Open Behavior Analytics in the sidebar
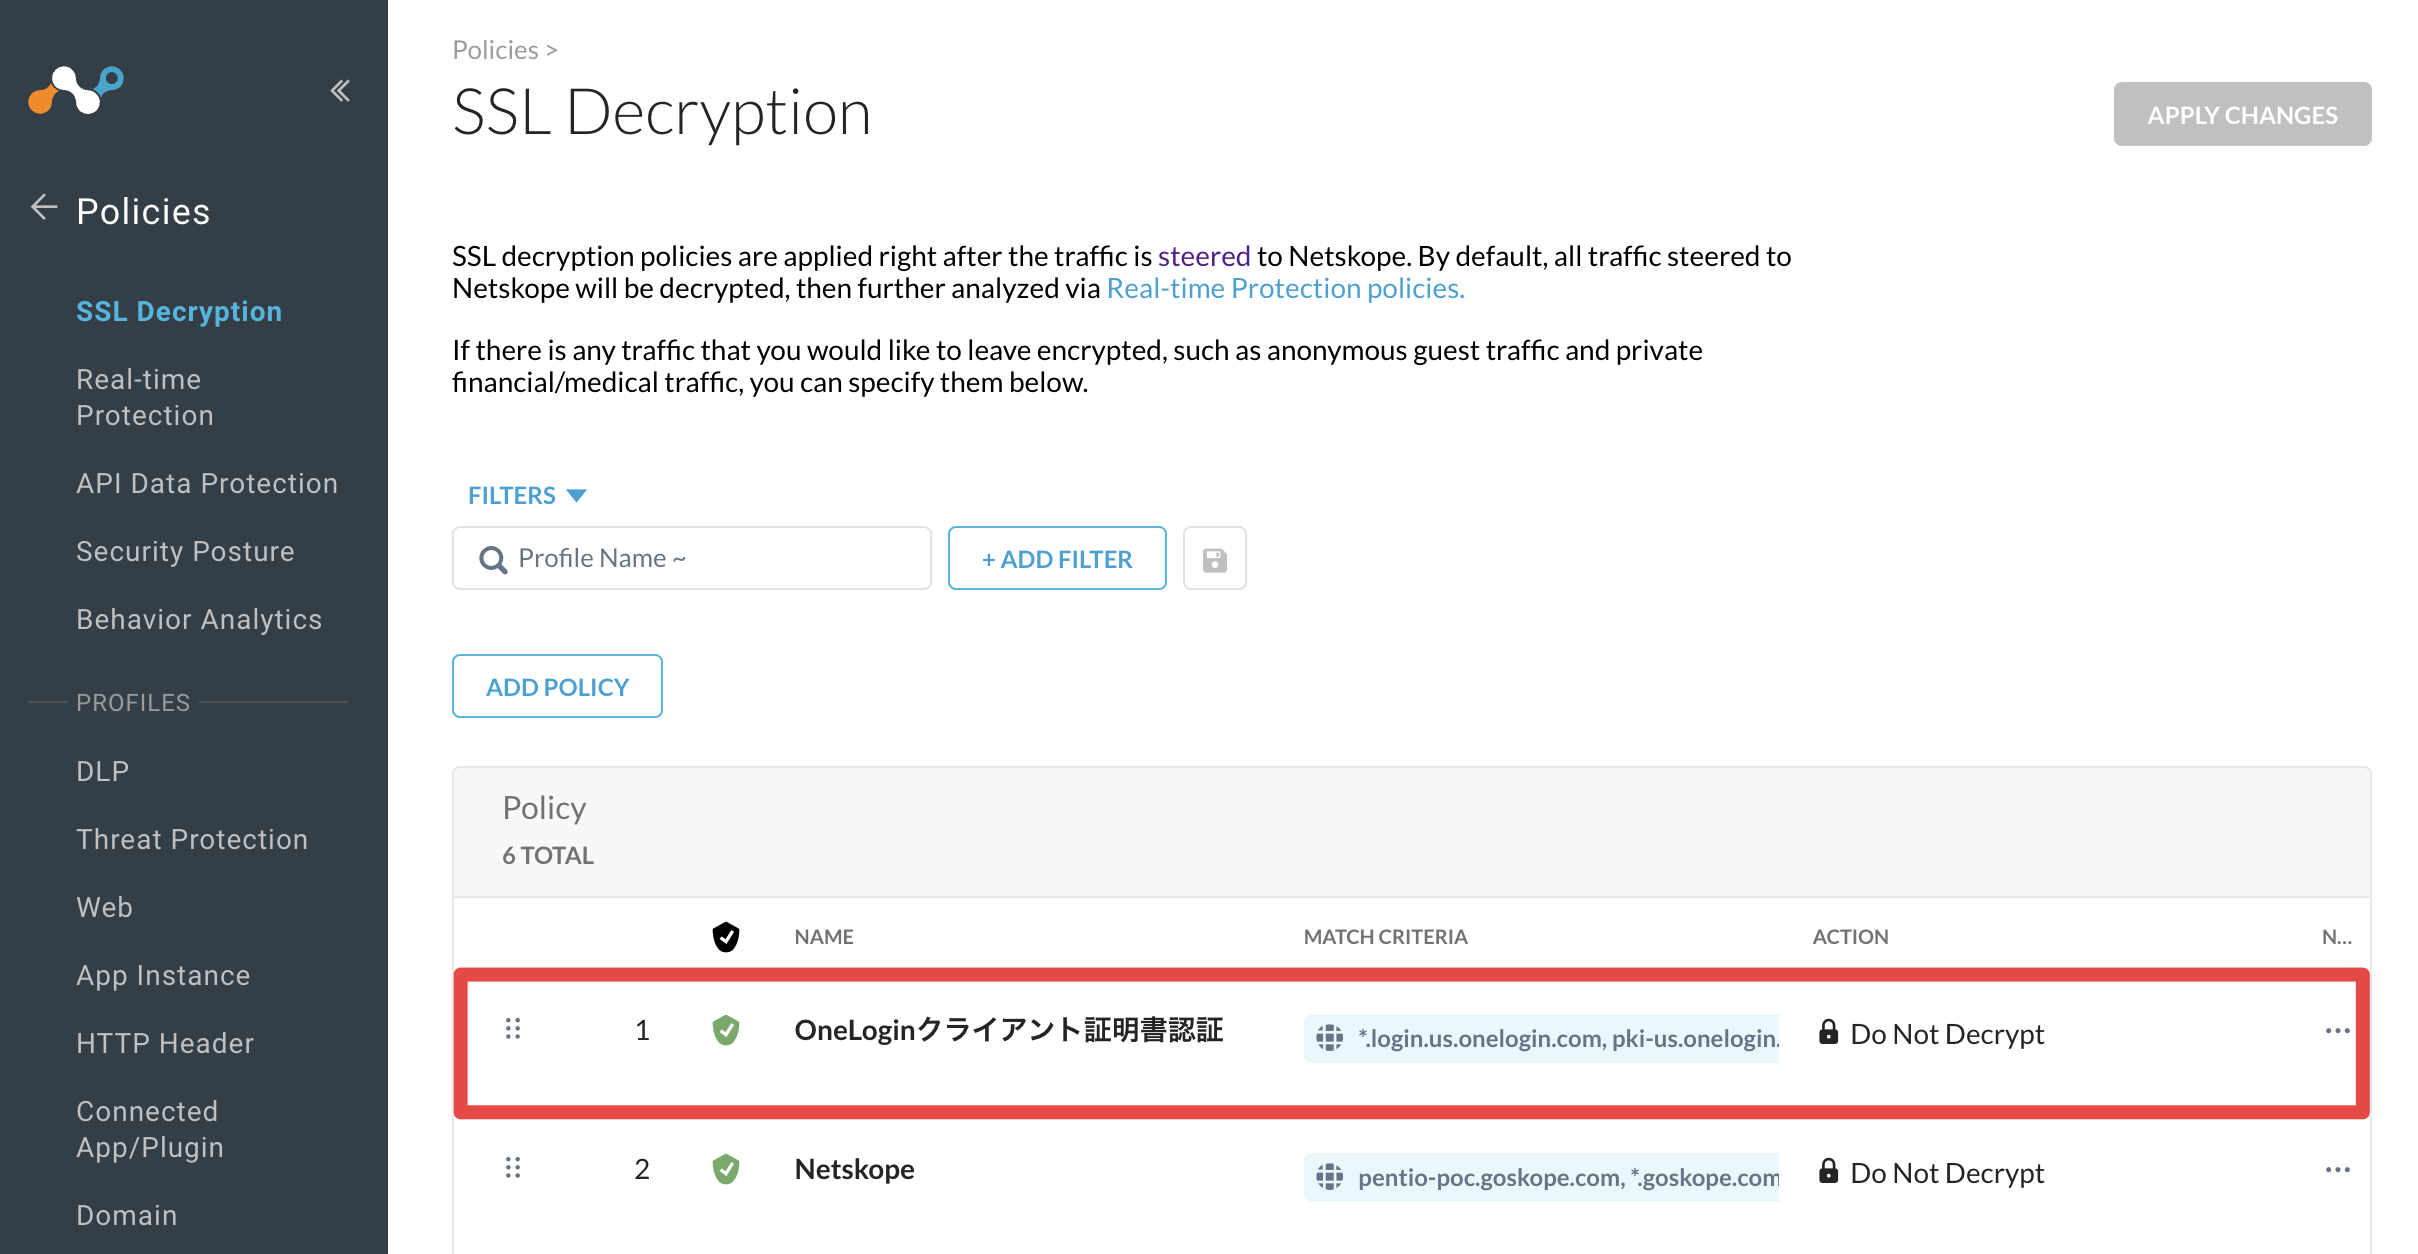This screenshot has height=1254, width=2418. [x=199, y=620]
